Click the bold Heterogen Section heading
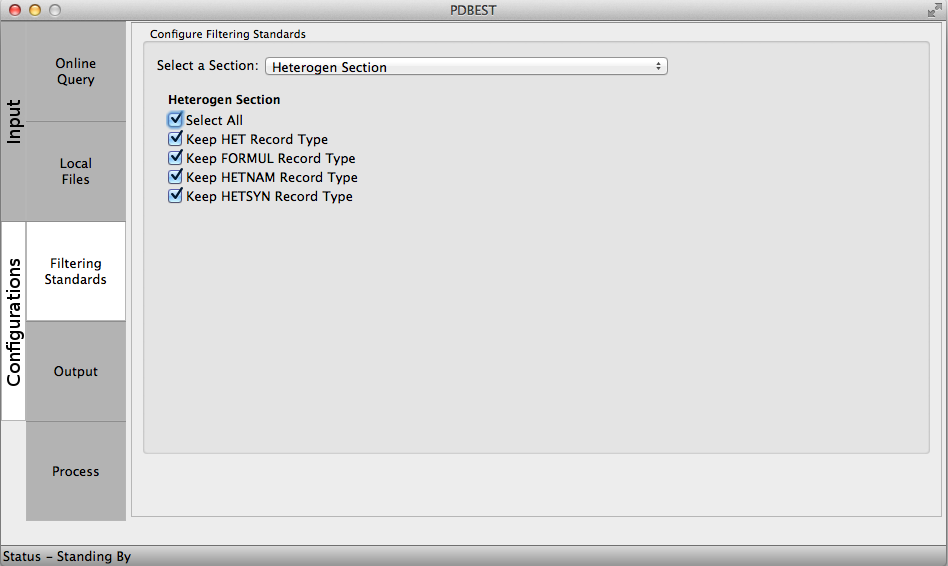This screenshot has width=948, height=566. point(224,100)
